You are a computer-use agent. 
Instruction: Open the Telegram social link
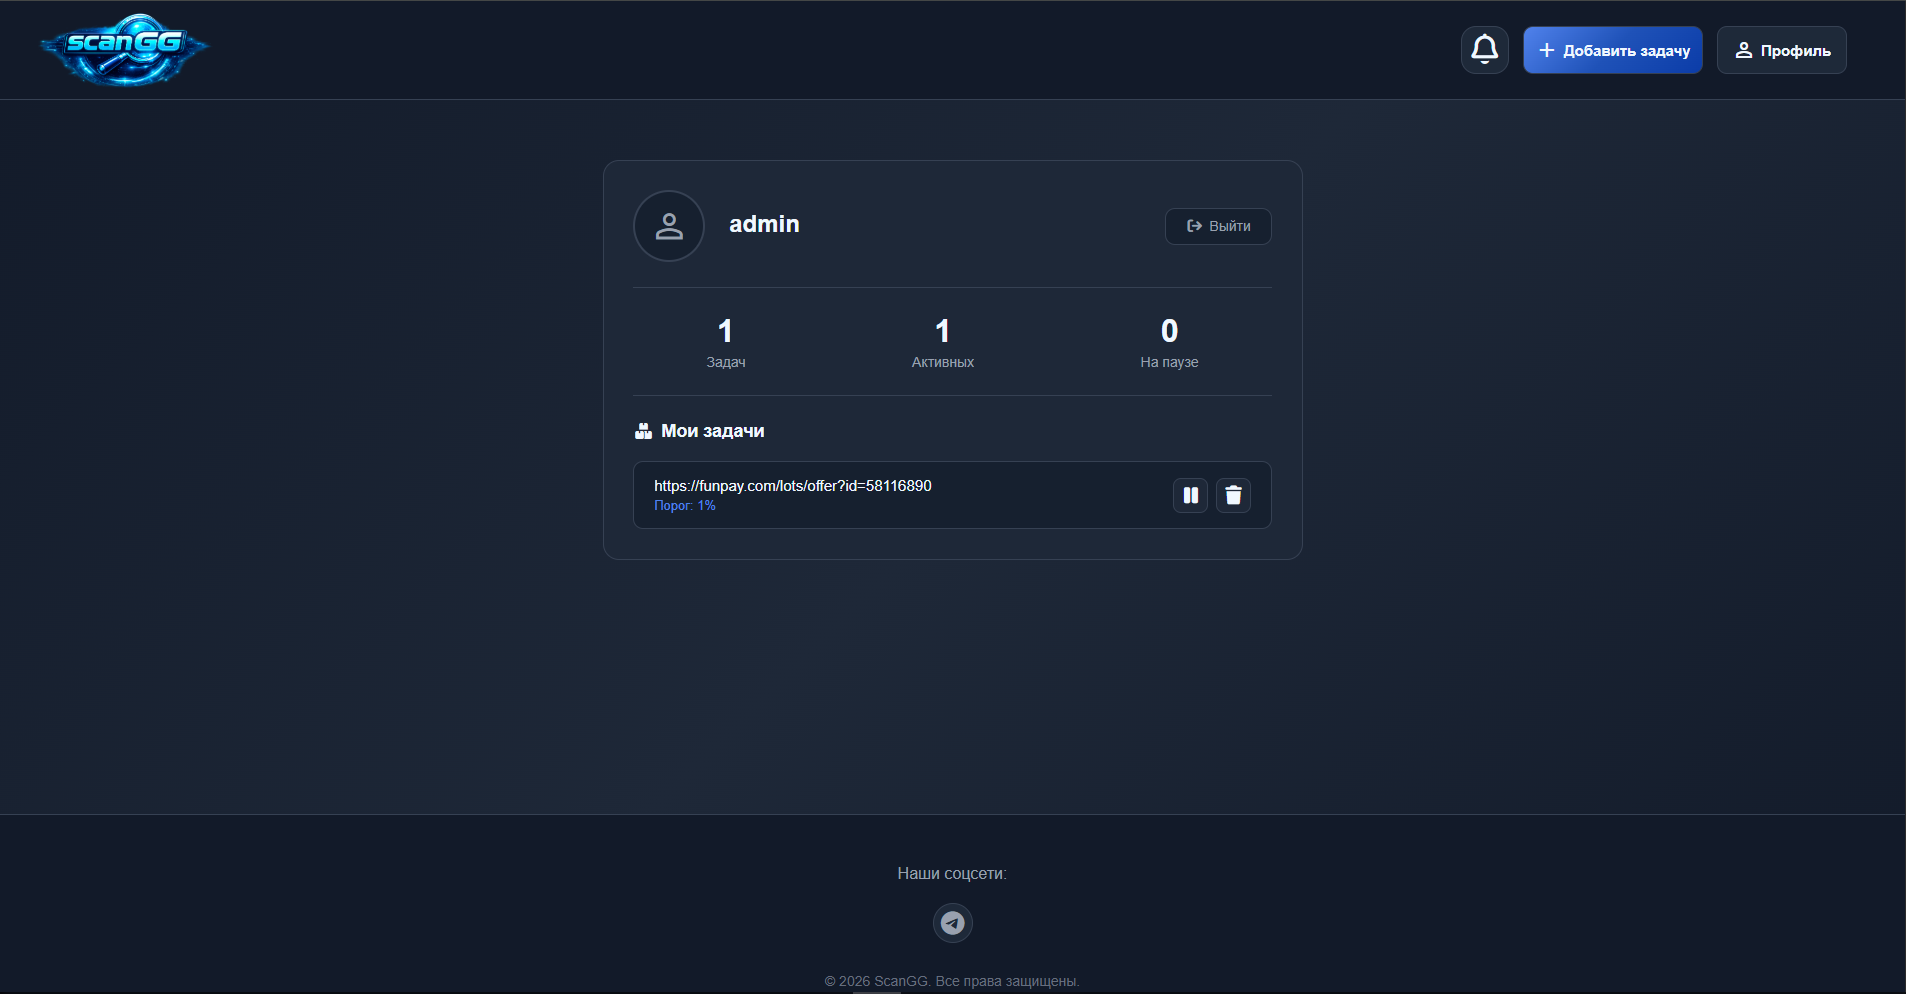click(x=952, y=923)
